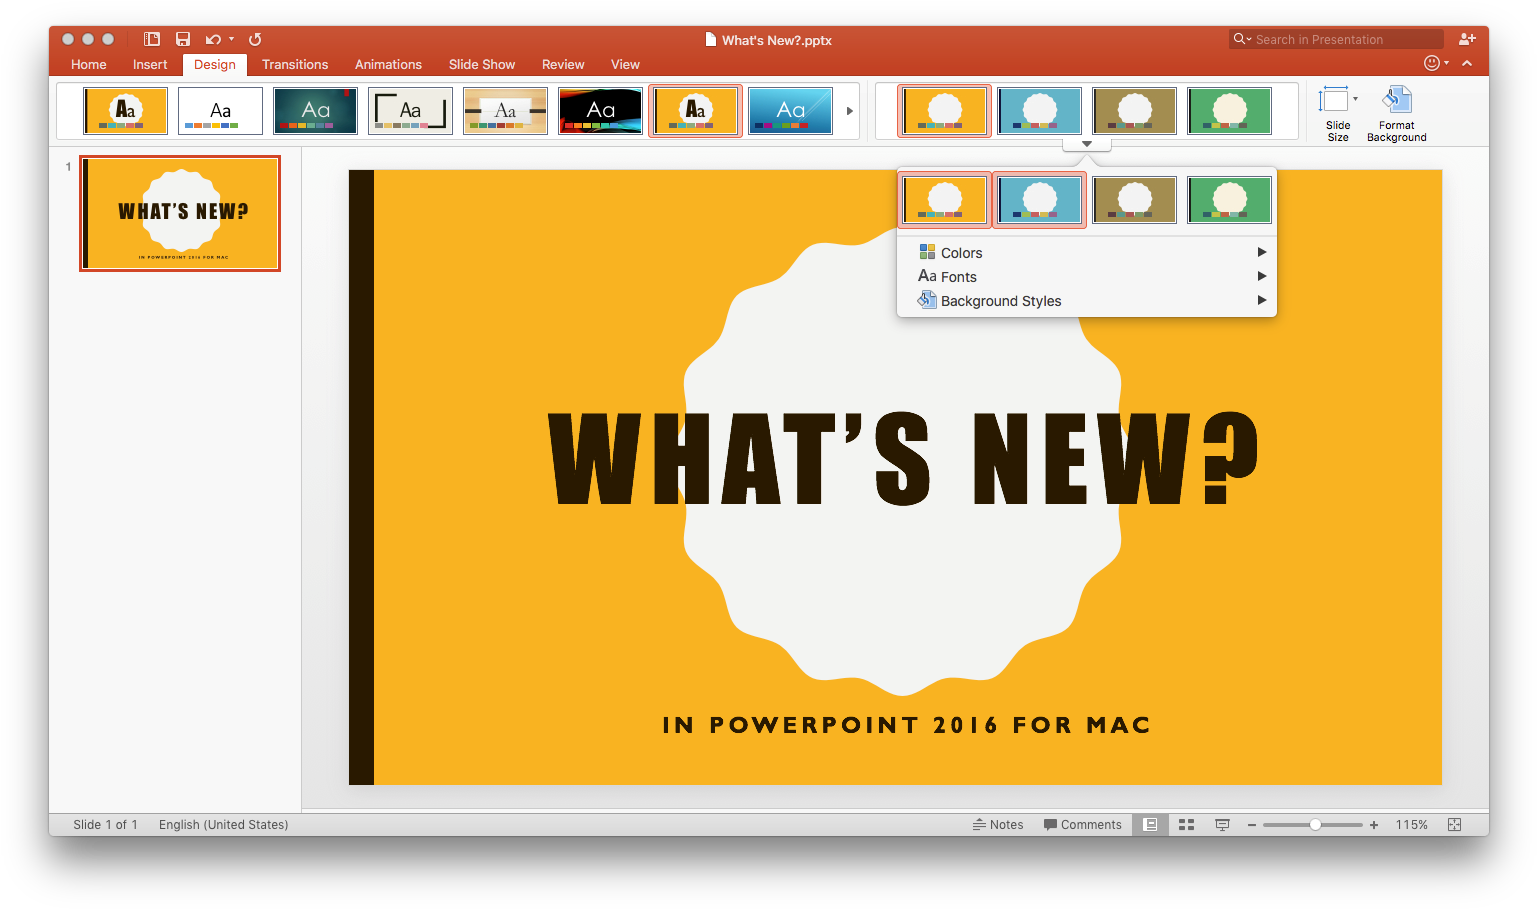This screenshot has height=909, width=1537.
Task: Click the Undo icon
Action: [210, 39]
